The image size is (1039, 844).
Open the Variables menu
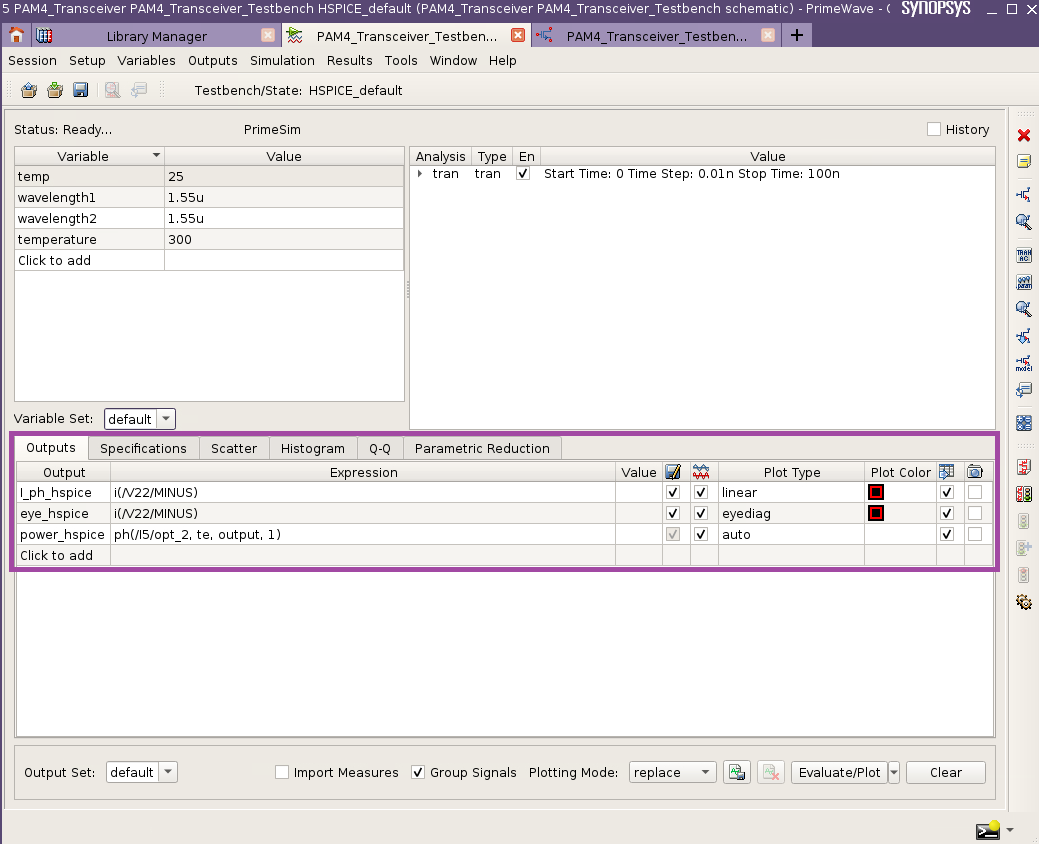pyautogui.click(x=146, y=60)
